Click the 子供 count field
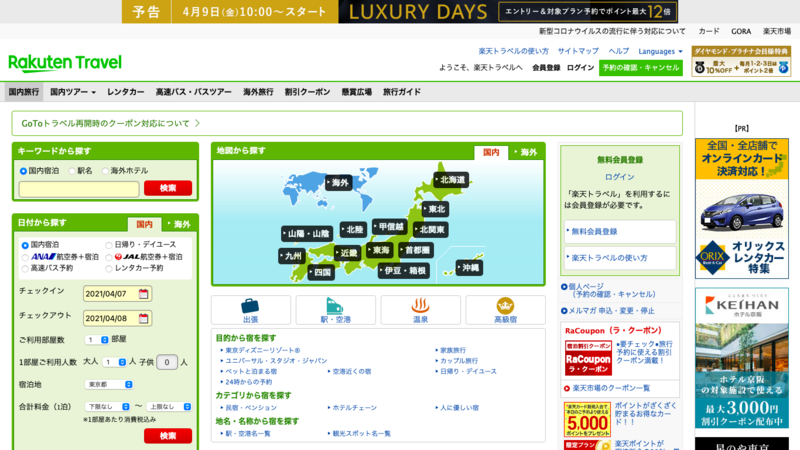 point(167,362)
